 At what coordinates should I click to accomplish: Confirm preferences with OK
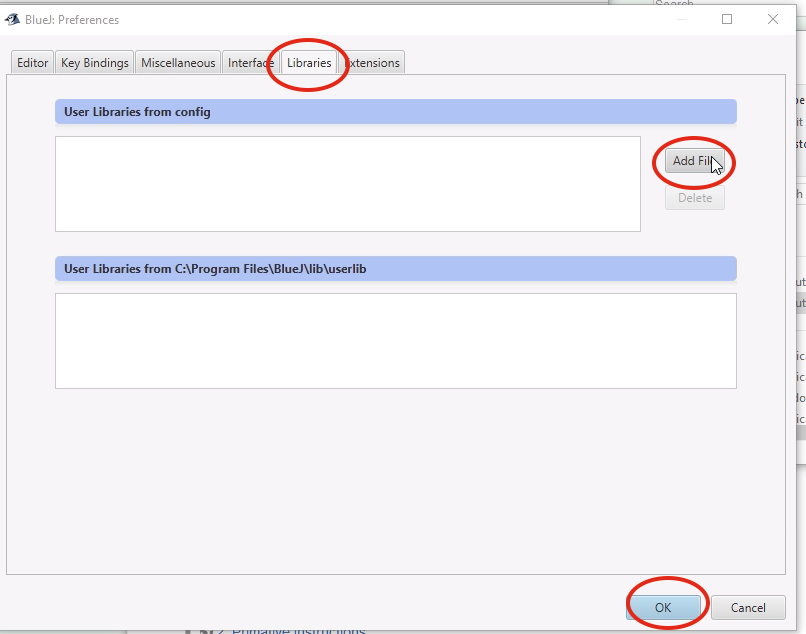[663, 607]
